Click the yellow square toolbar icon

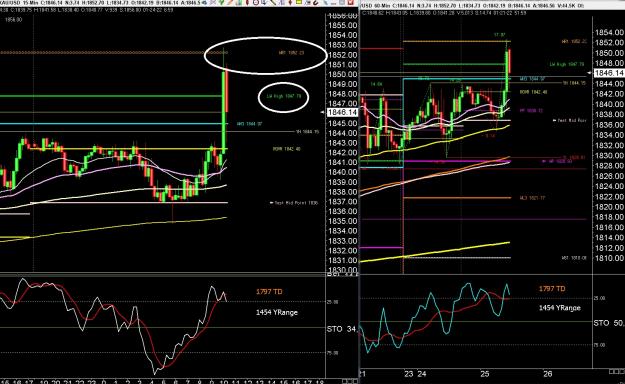tap(299, 2)
